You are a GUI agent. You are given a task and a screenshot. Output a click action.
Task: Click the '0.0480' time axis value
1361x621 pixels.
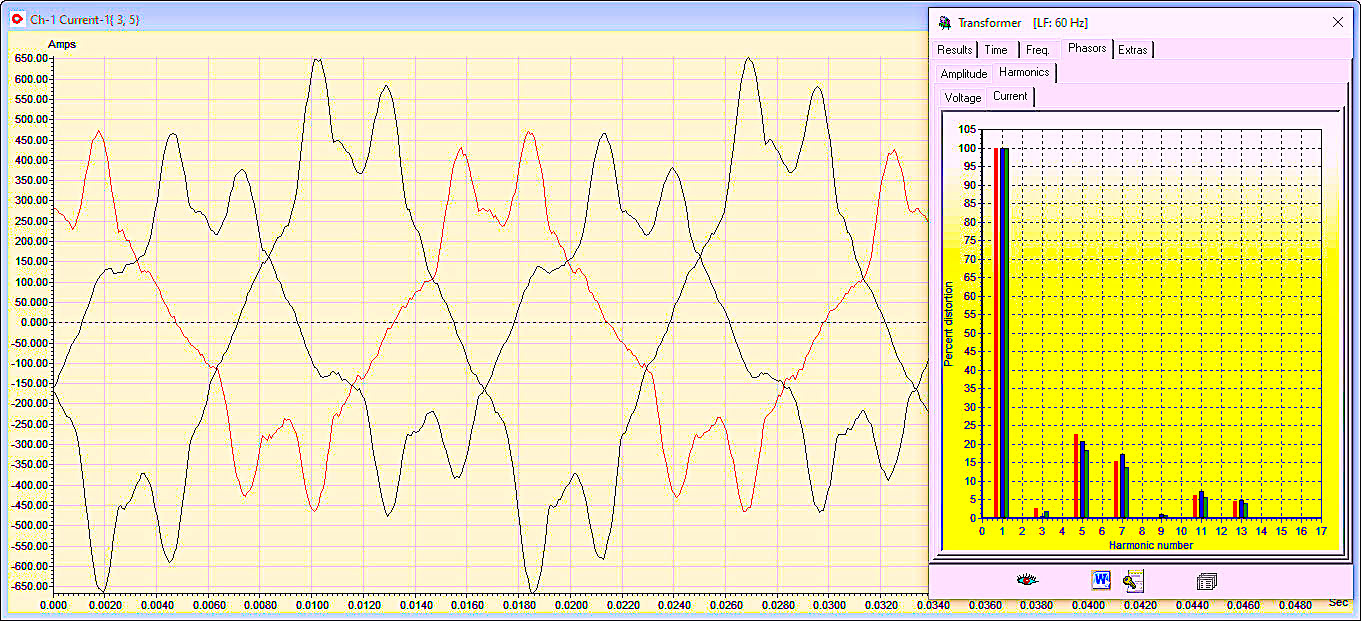click(x=1297, y=605)
